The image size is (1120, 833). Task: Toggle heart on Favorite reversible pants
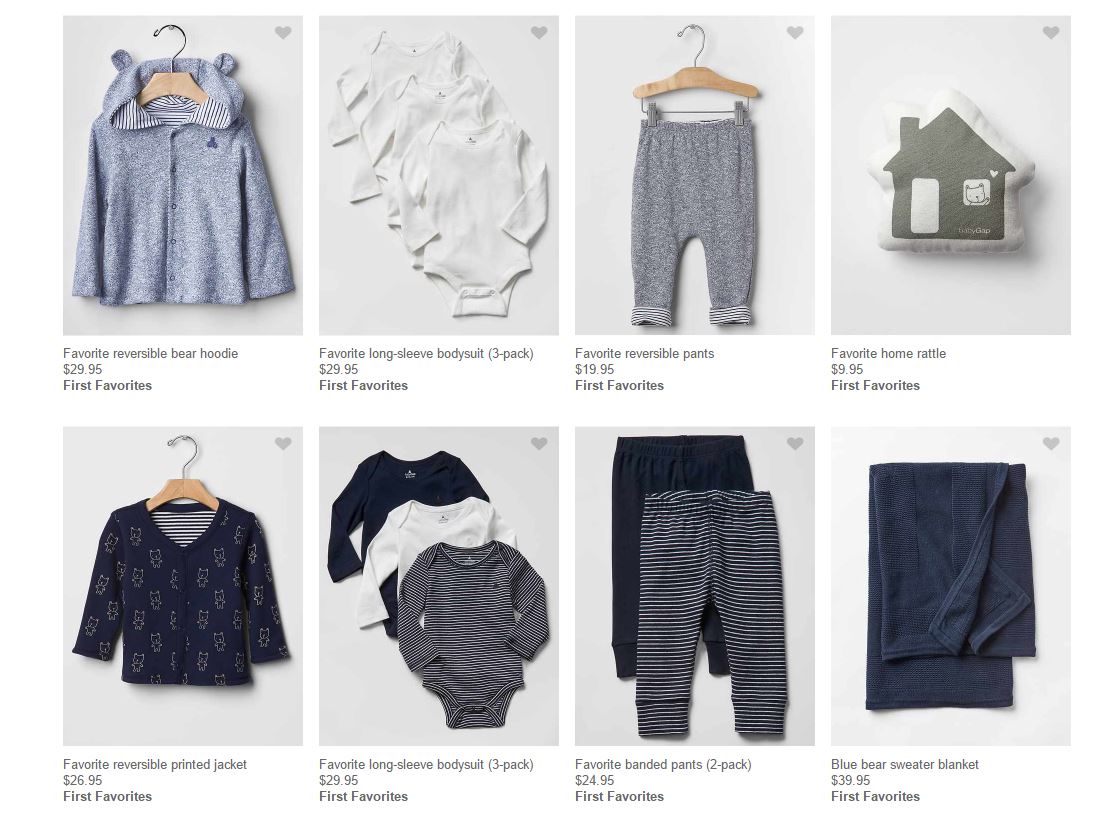(x=795, y=33)
